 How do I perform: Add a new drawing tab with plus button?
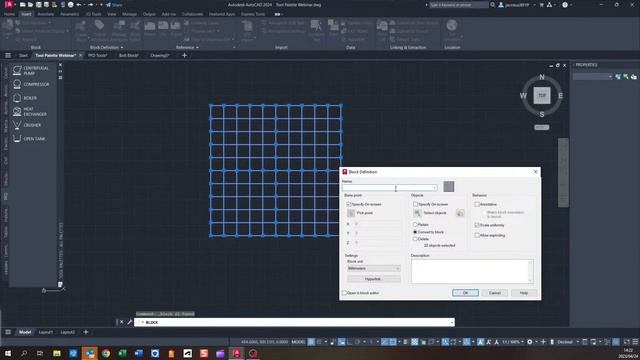click(184, 55)
